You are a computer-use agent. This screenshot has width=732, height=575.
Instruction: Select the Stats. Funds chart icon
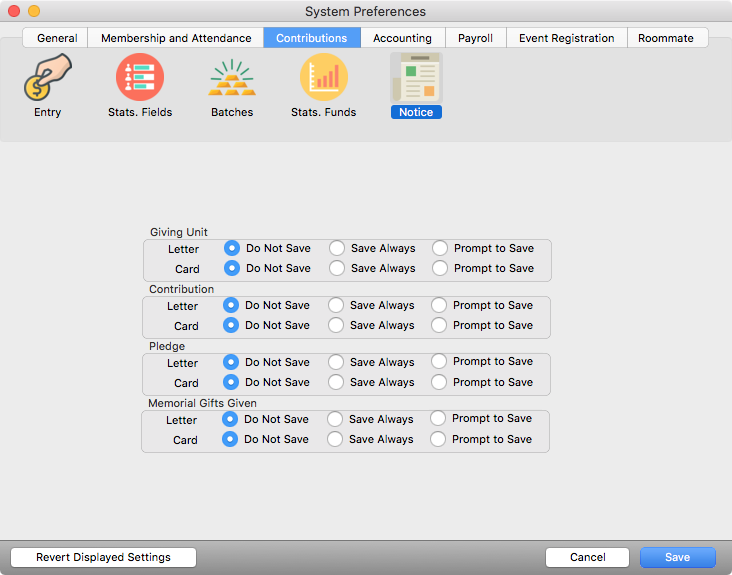(x=323, y=80)
